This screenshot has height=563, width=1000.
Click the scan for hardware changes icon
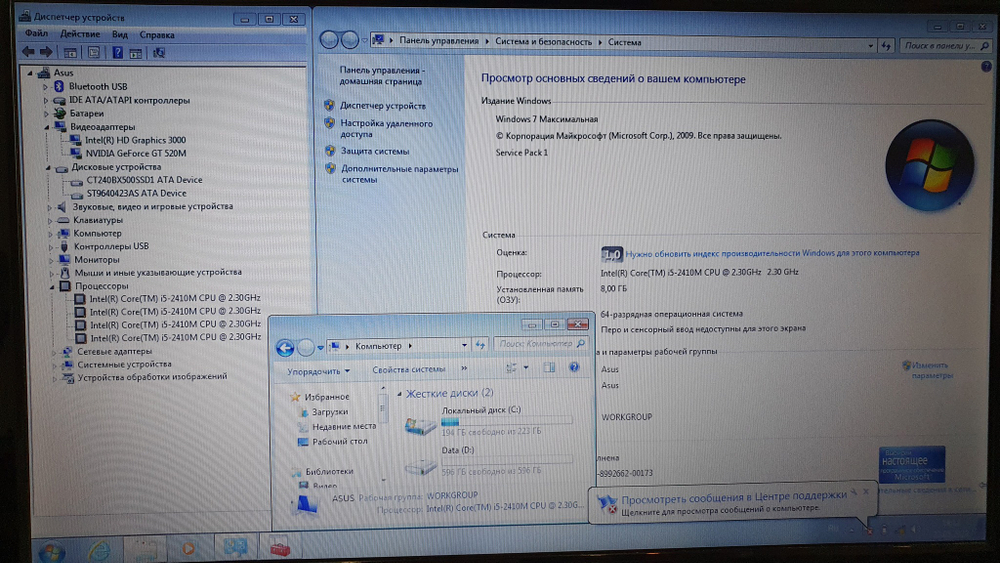click(x=159, y=53)
